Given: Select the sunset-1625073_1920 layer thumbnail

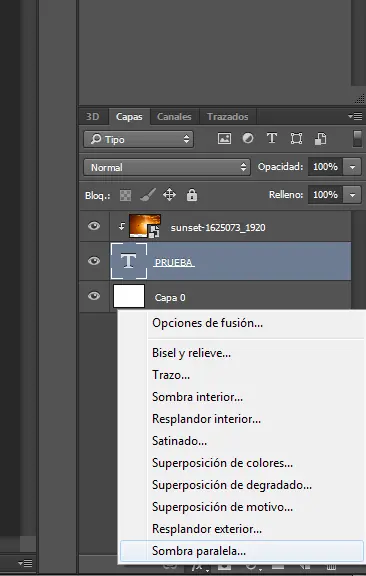Looking at the screenshot, I should coord(145,226).
